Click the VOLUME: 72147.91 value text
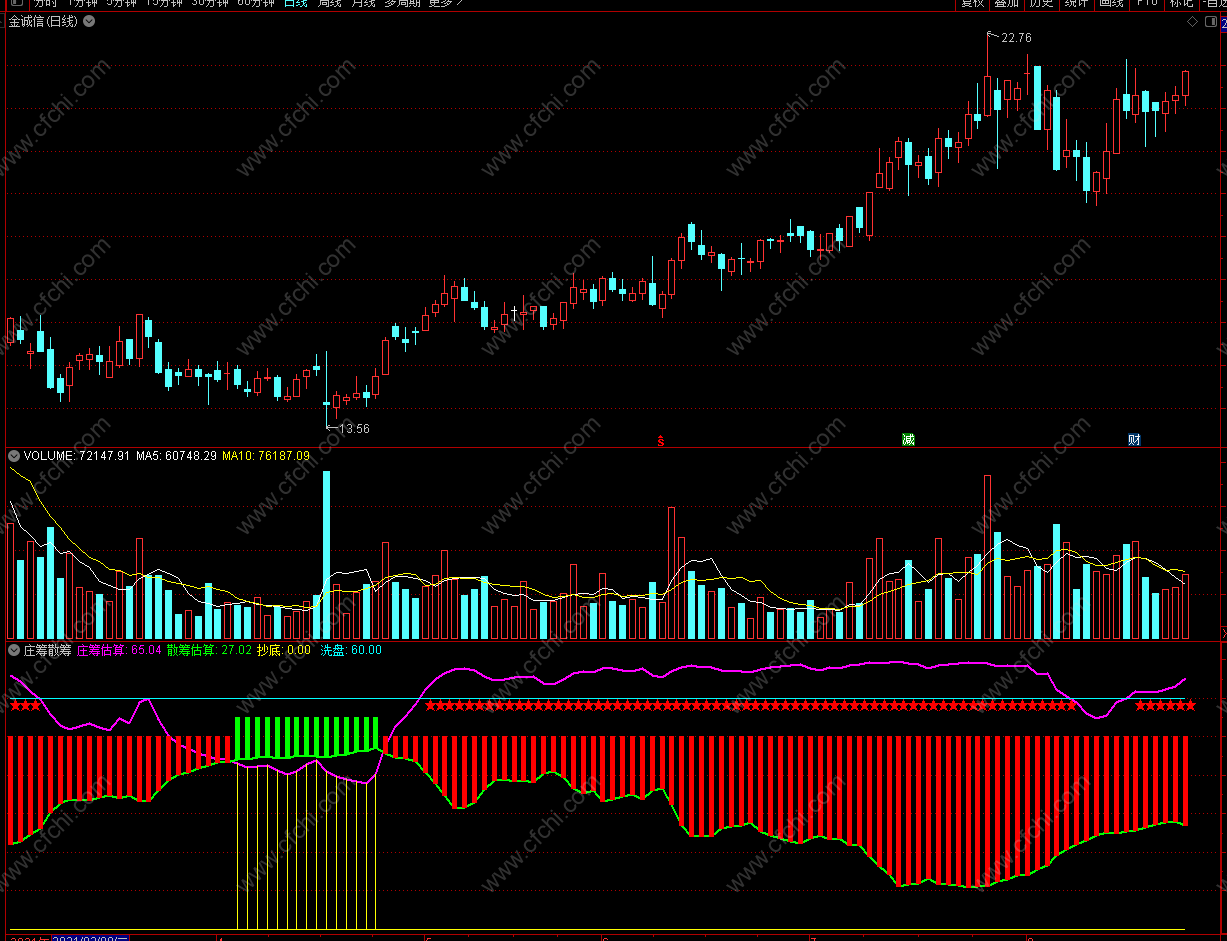Image resolution: width=1227 pixels, height=941 pixels. pyautogui.click(x=77, y=456)
